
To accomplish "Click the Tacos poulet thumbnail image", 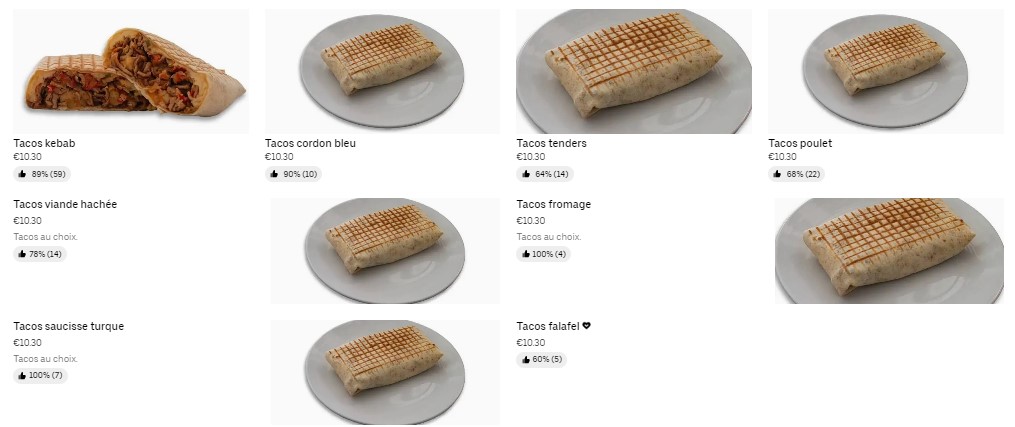I will coord(885,72).
